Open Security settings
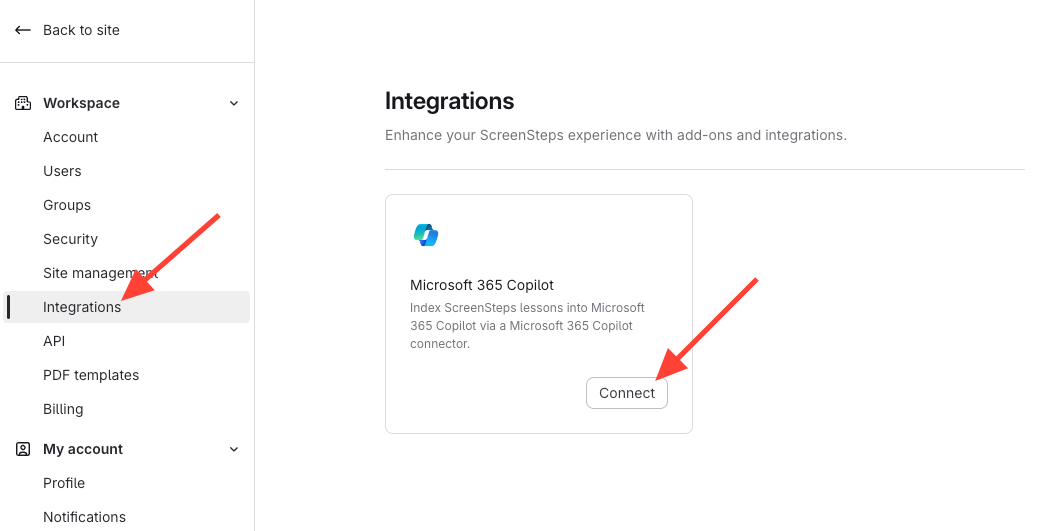 (x=70, y=239)
